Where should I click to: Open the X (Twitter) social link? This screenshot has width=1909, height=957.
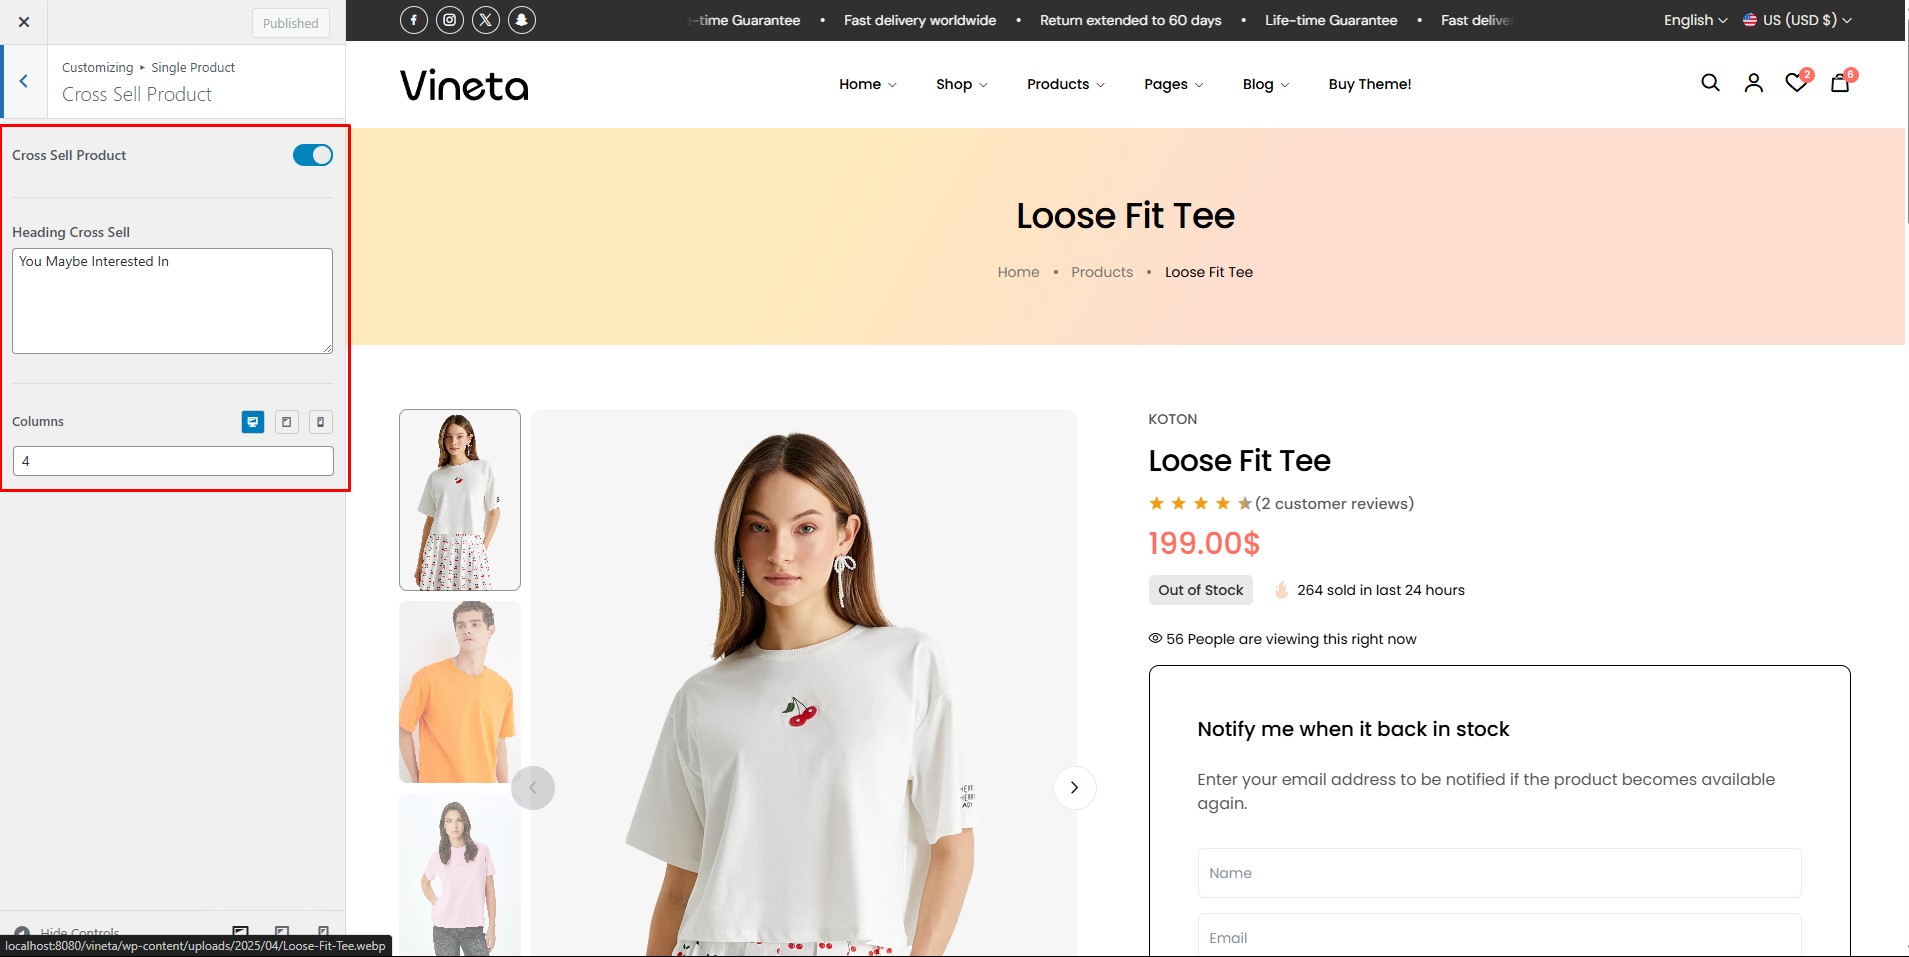[486, 20]
